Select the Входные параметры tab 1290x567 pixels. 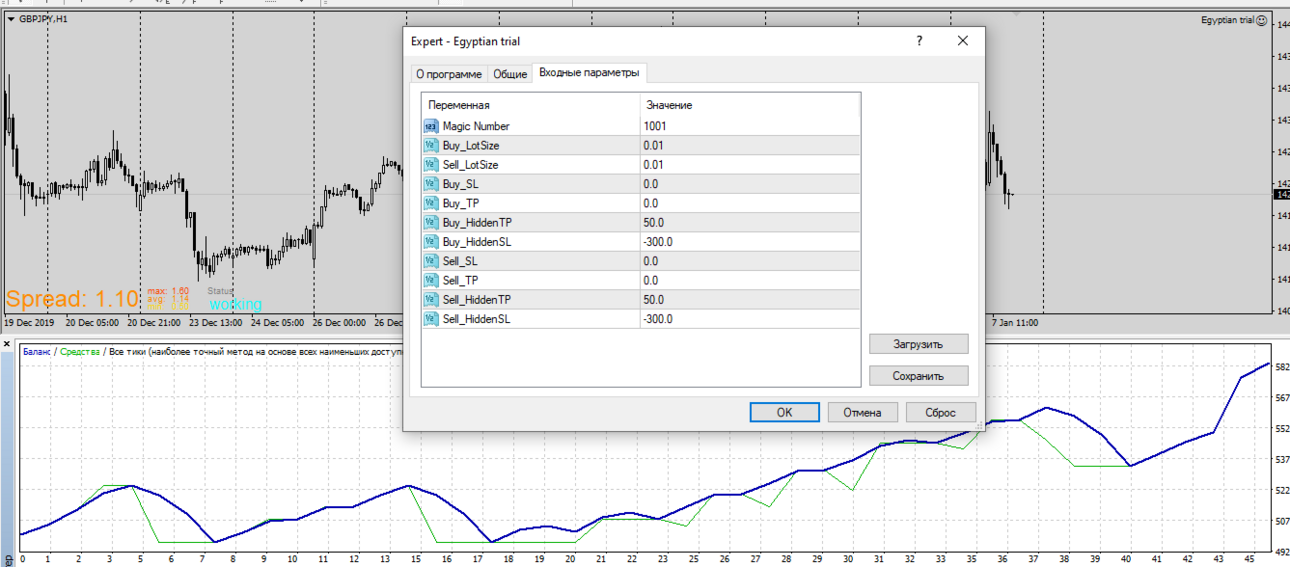click(x=589, y=72)
